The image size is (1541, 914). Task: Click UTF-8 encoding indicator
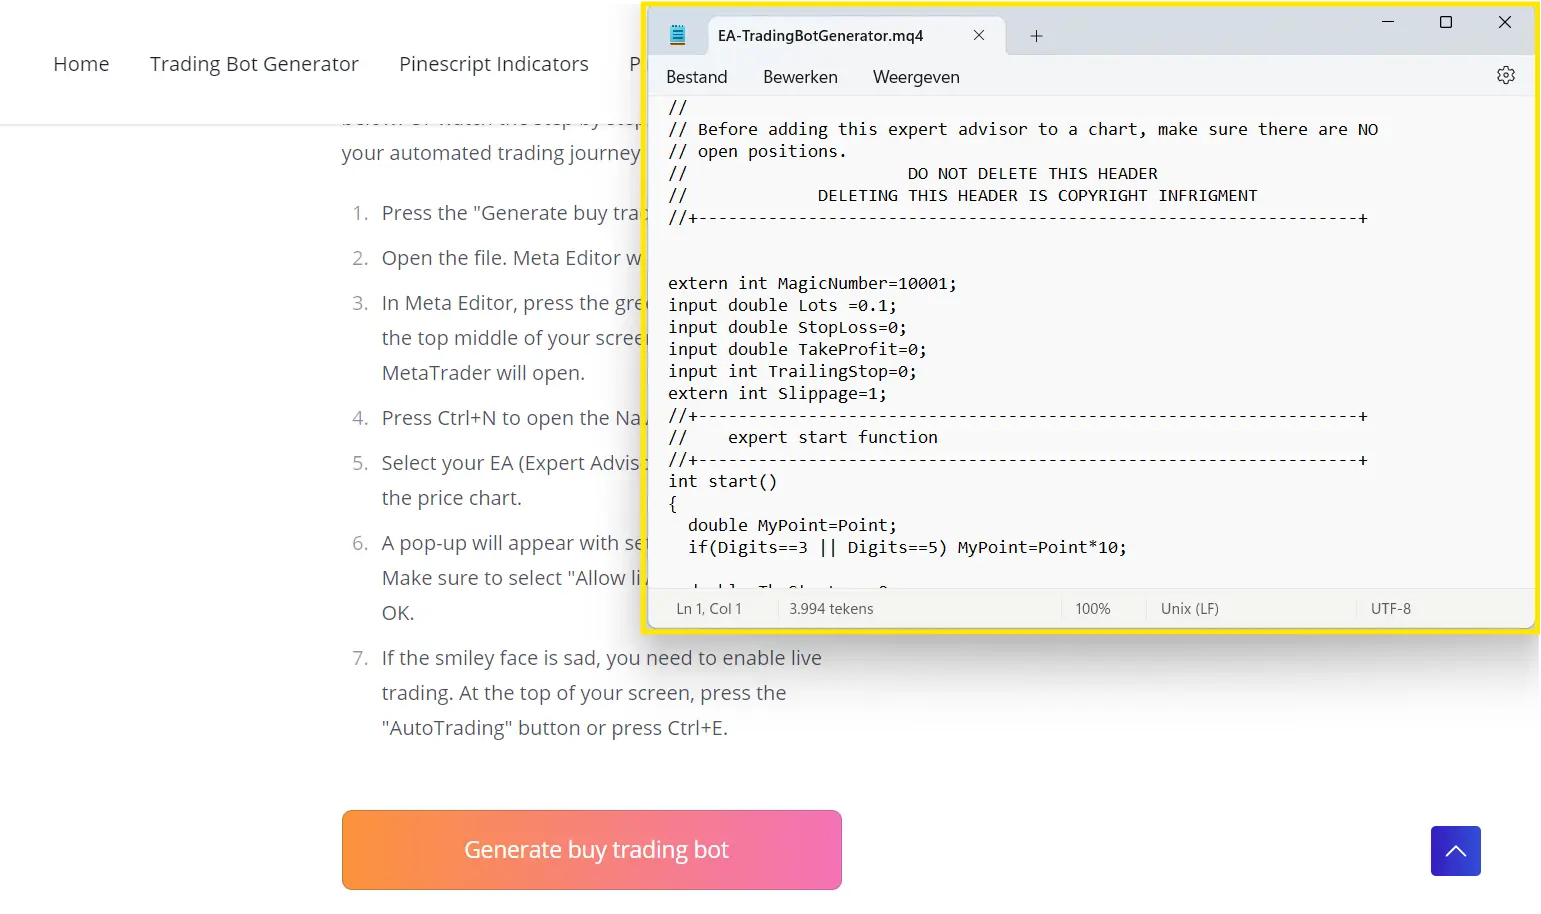[x=1391, y=609]
